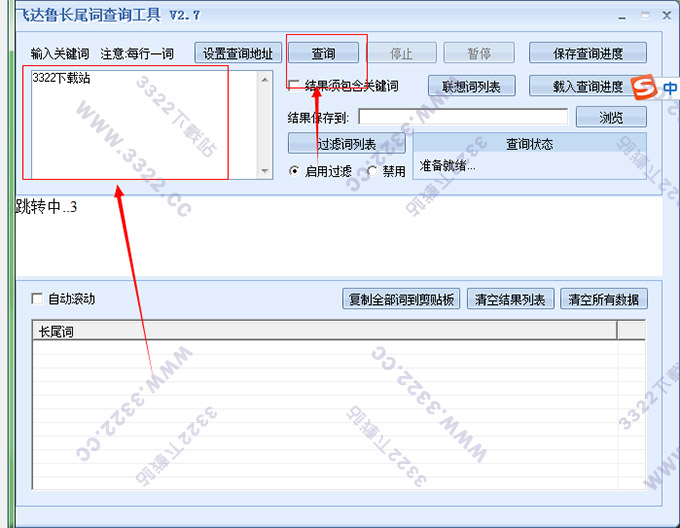
Task: Enable the 自动滚动 checkbox
Action: point(37,299)
